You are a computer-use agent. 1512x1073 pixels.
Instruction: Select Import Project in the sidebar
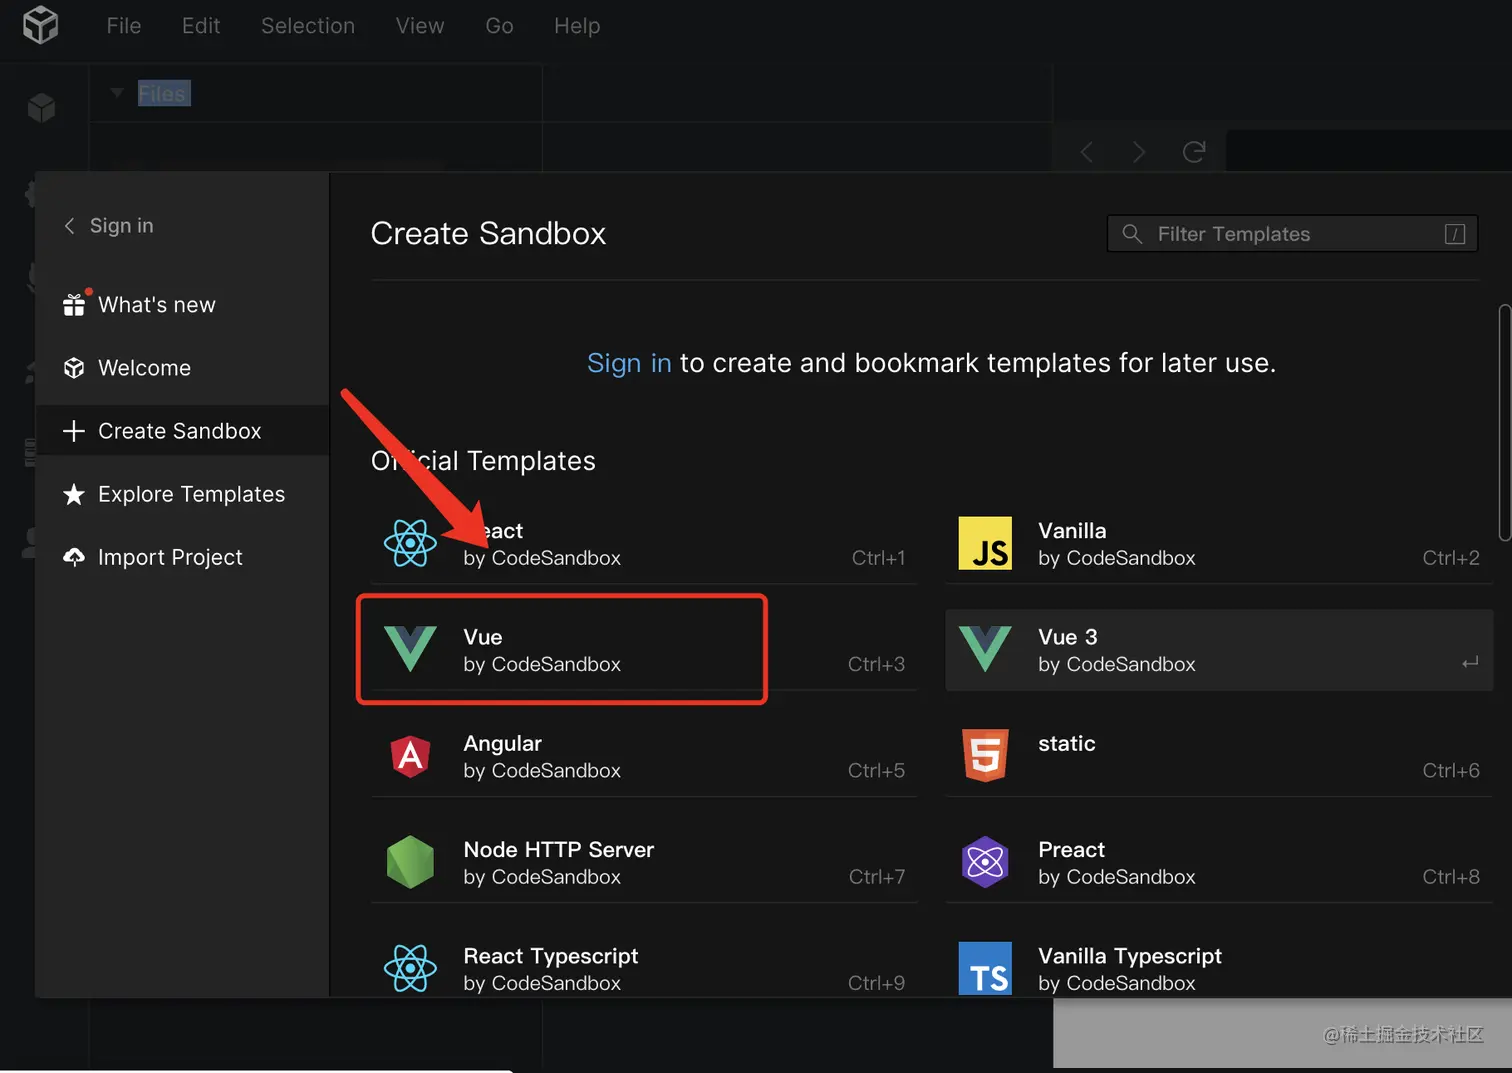point(170,557)
